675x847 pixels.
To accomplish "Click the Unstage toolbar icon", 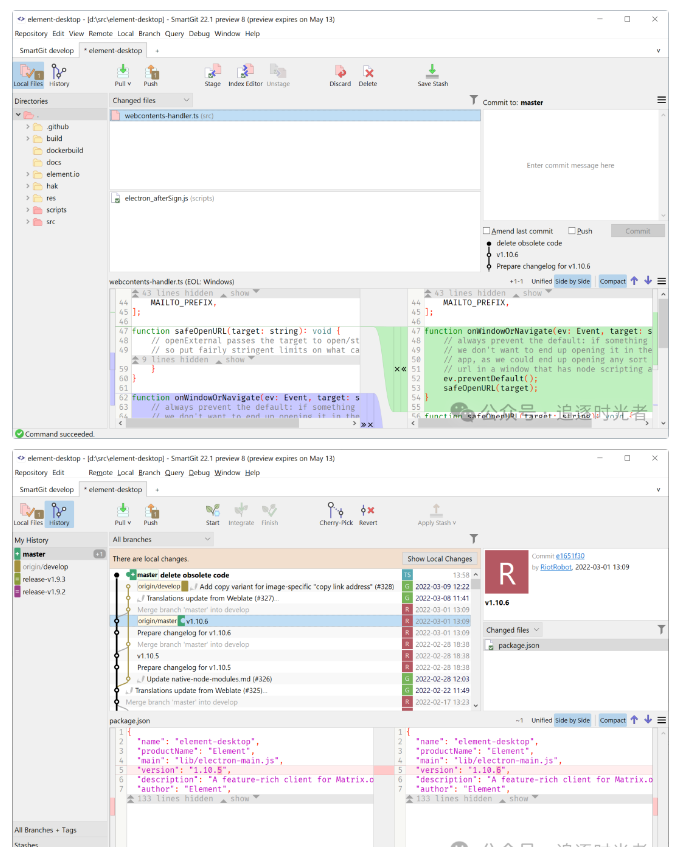I will coord(278,75).
